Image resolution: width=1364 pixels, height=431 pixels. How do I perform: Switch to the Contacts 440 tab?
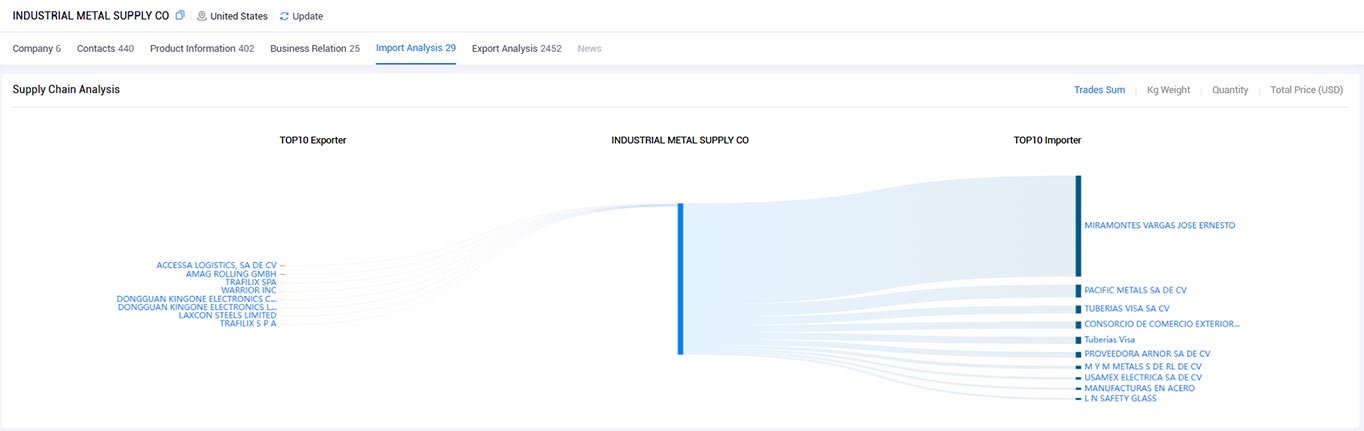[105, 48]
